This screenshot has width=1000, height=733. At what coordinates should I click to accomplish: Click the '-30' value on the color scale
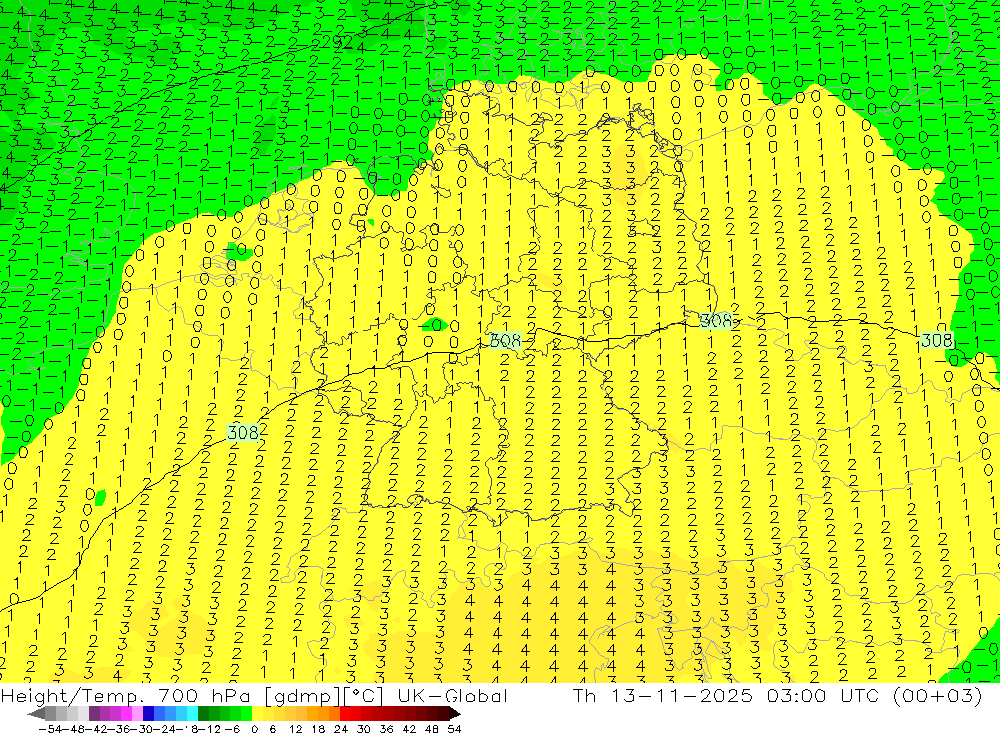pyautogui.click(x=142, y=729)
